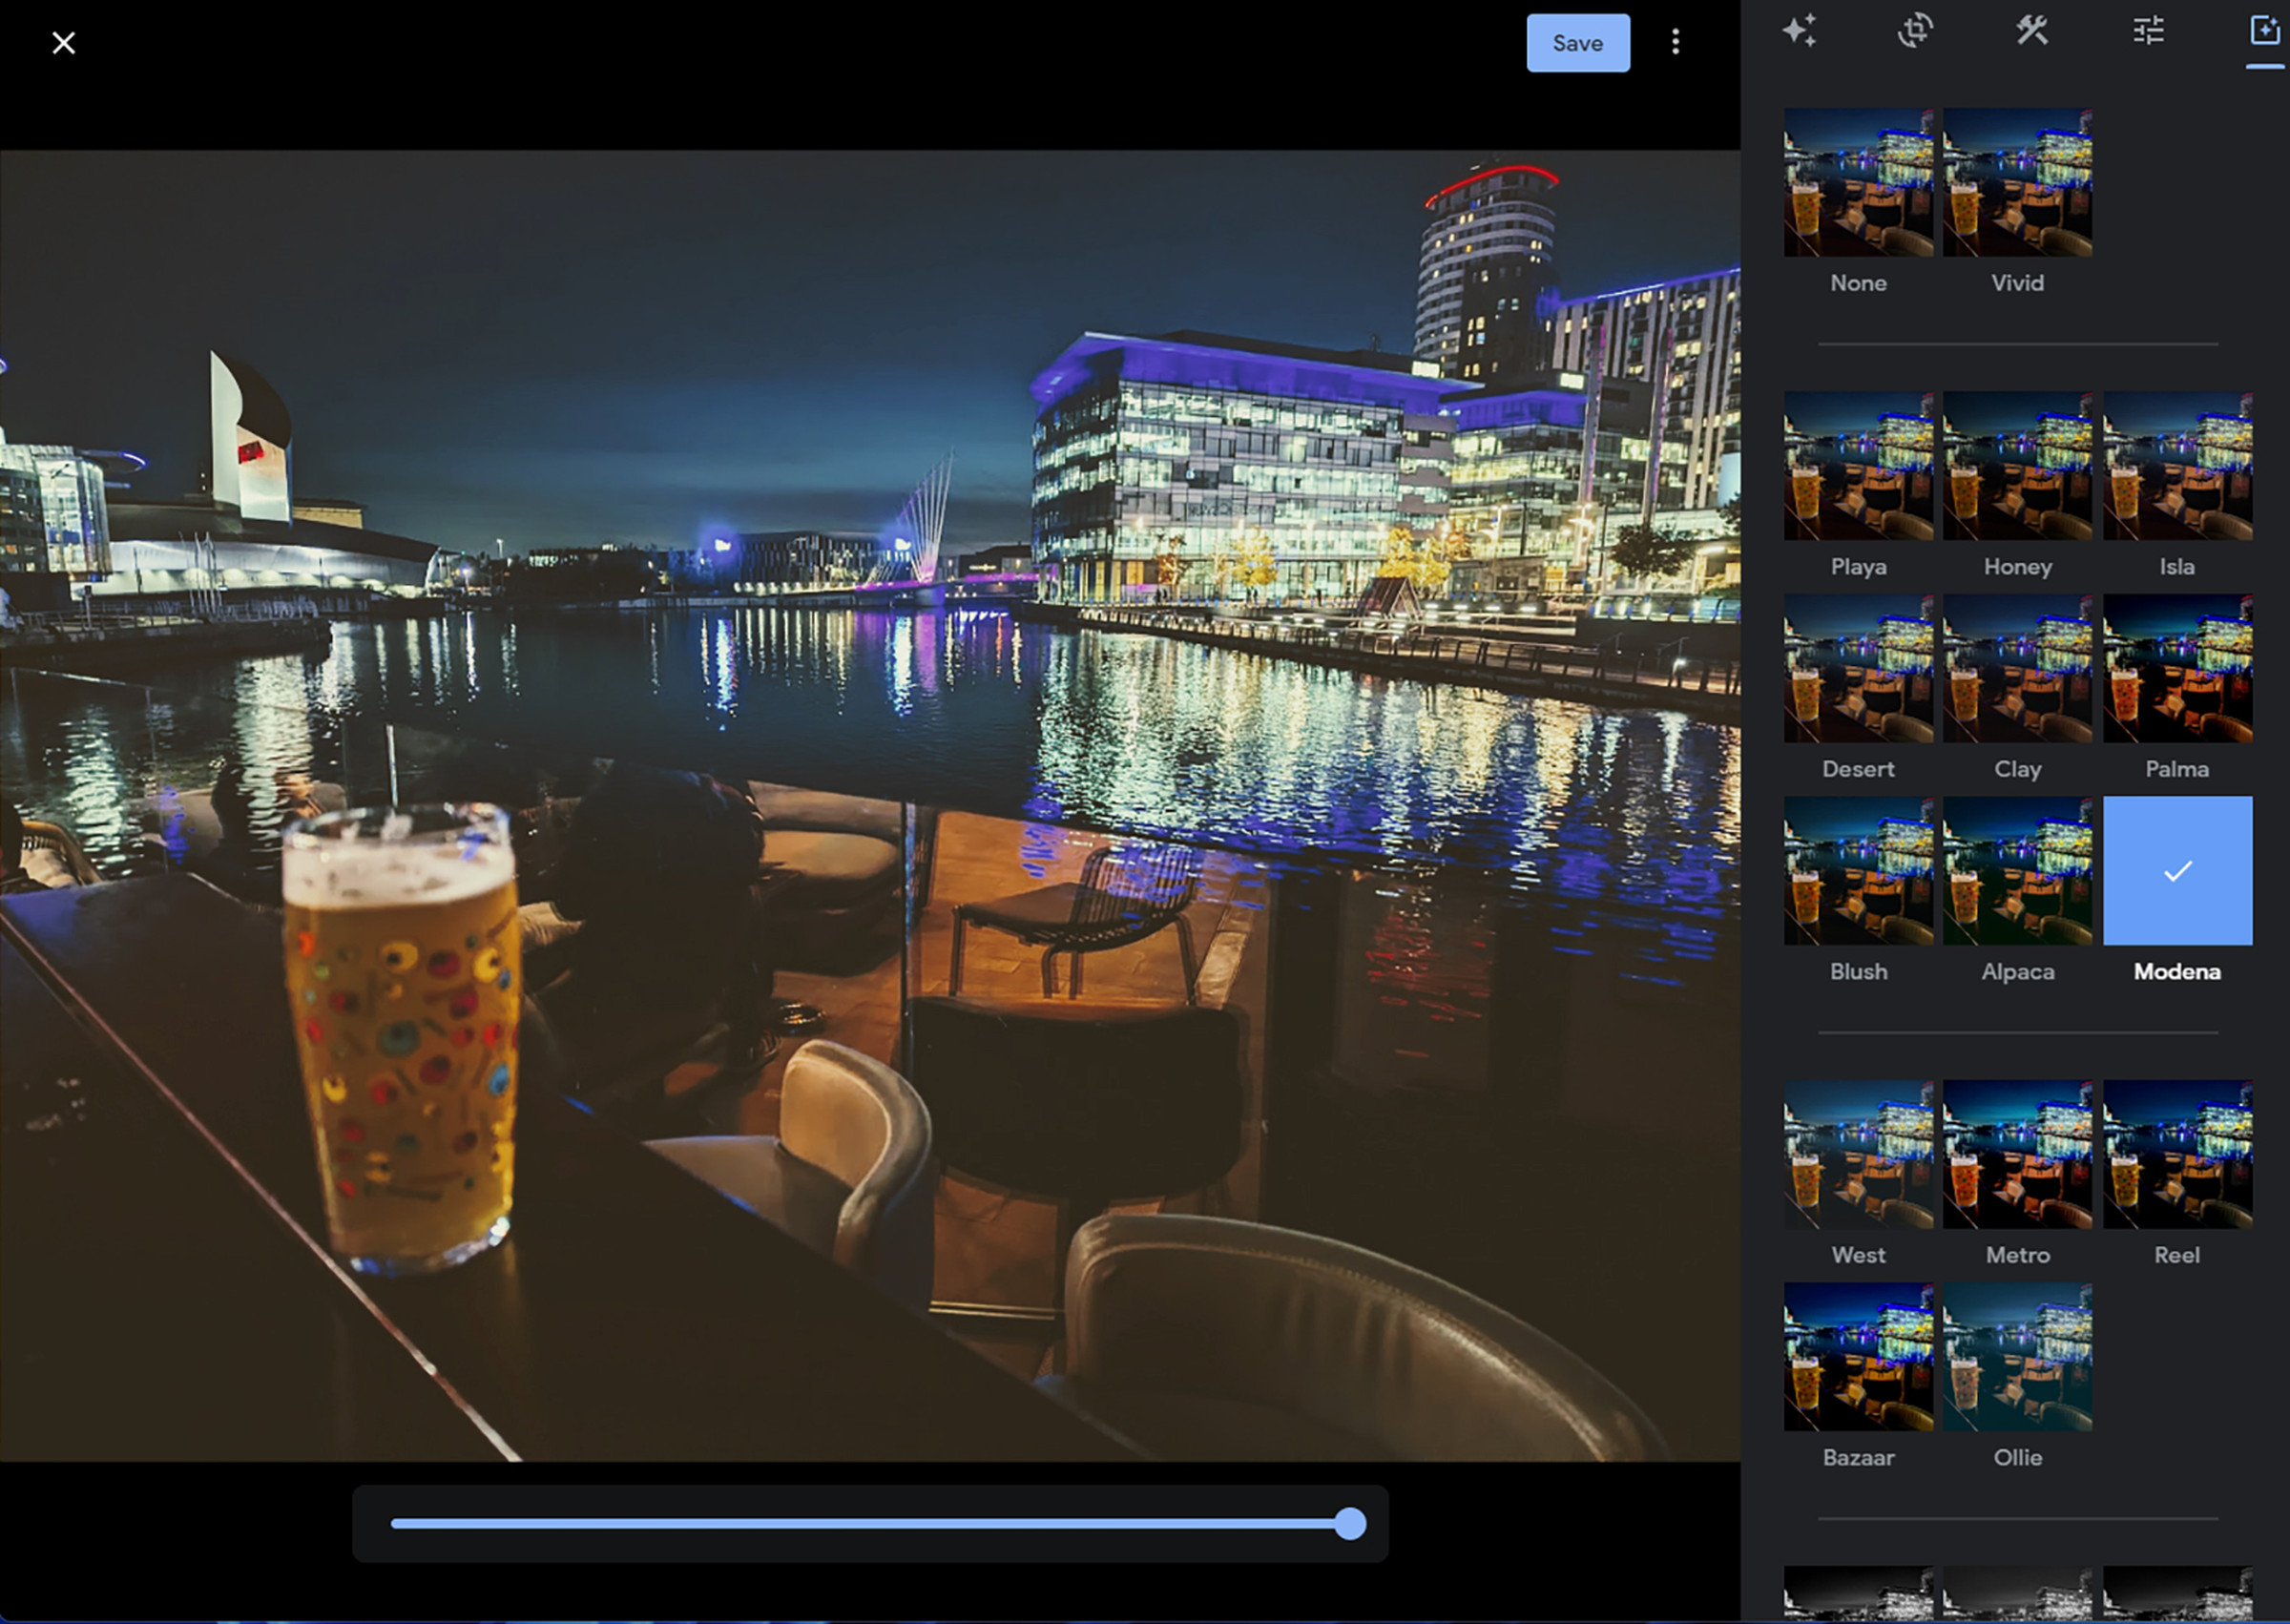This screenshot has width=2290, height=1624.
Task: Select the Filters tab icon
Action: 2264,31
